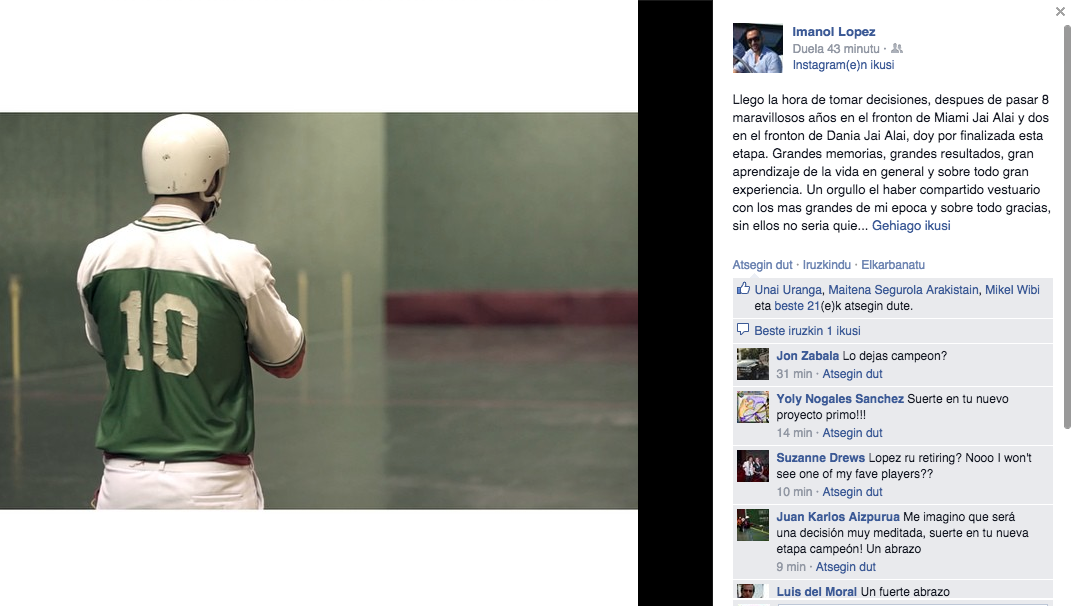Close the photo viewer with the X

coord(1060,12)
